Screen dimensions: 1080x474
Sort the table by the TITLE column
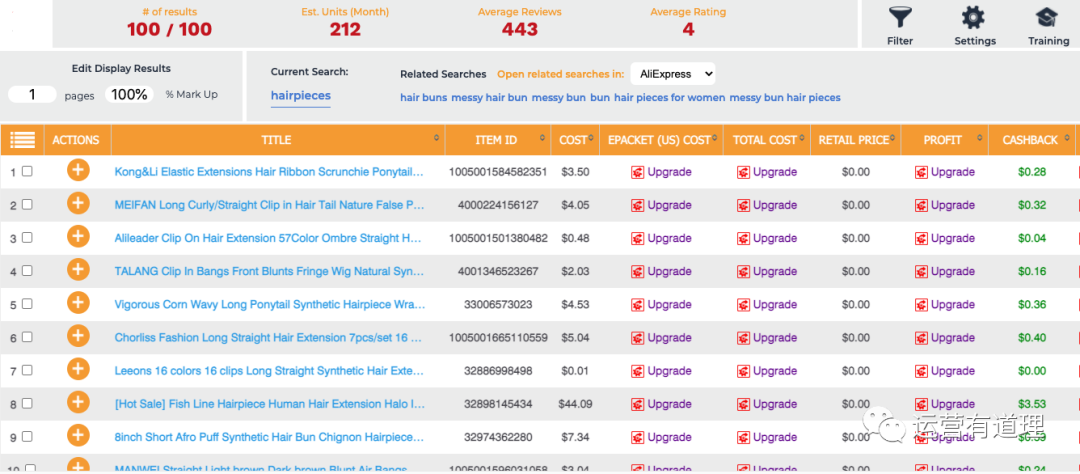click(x=276, y=140)
